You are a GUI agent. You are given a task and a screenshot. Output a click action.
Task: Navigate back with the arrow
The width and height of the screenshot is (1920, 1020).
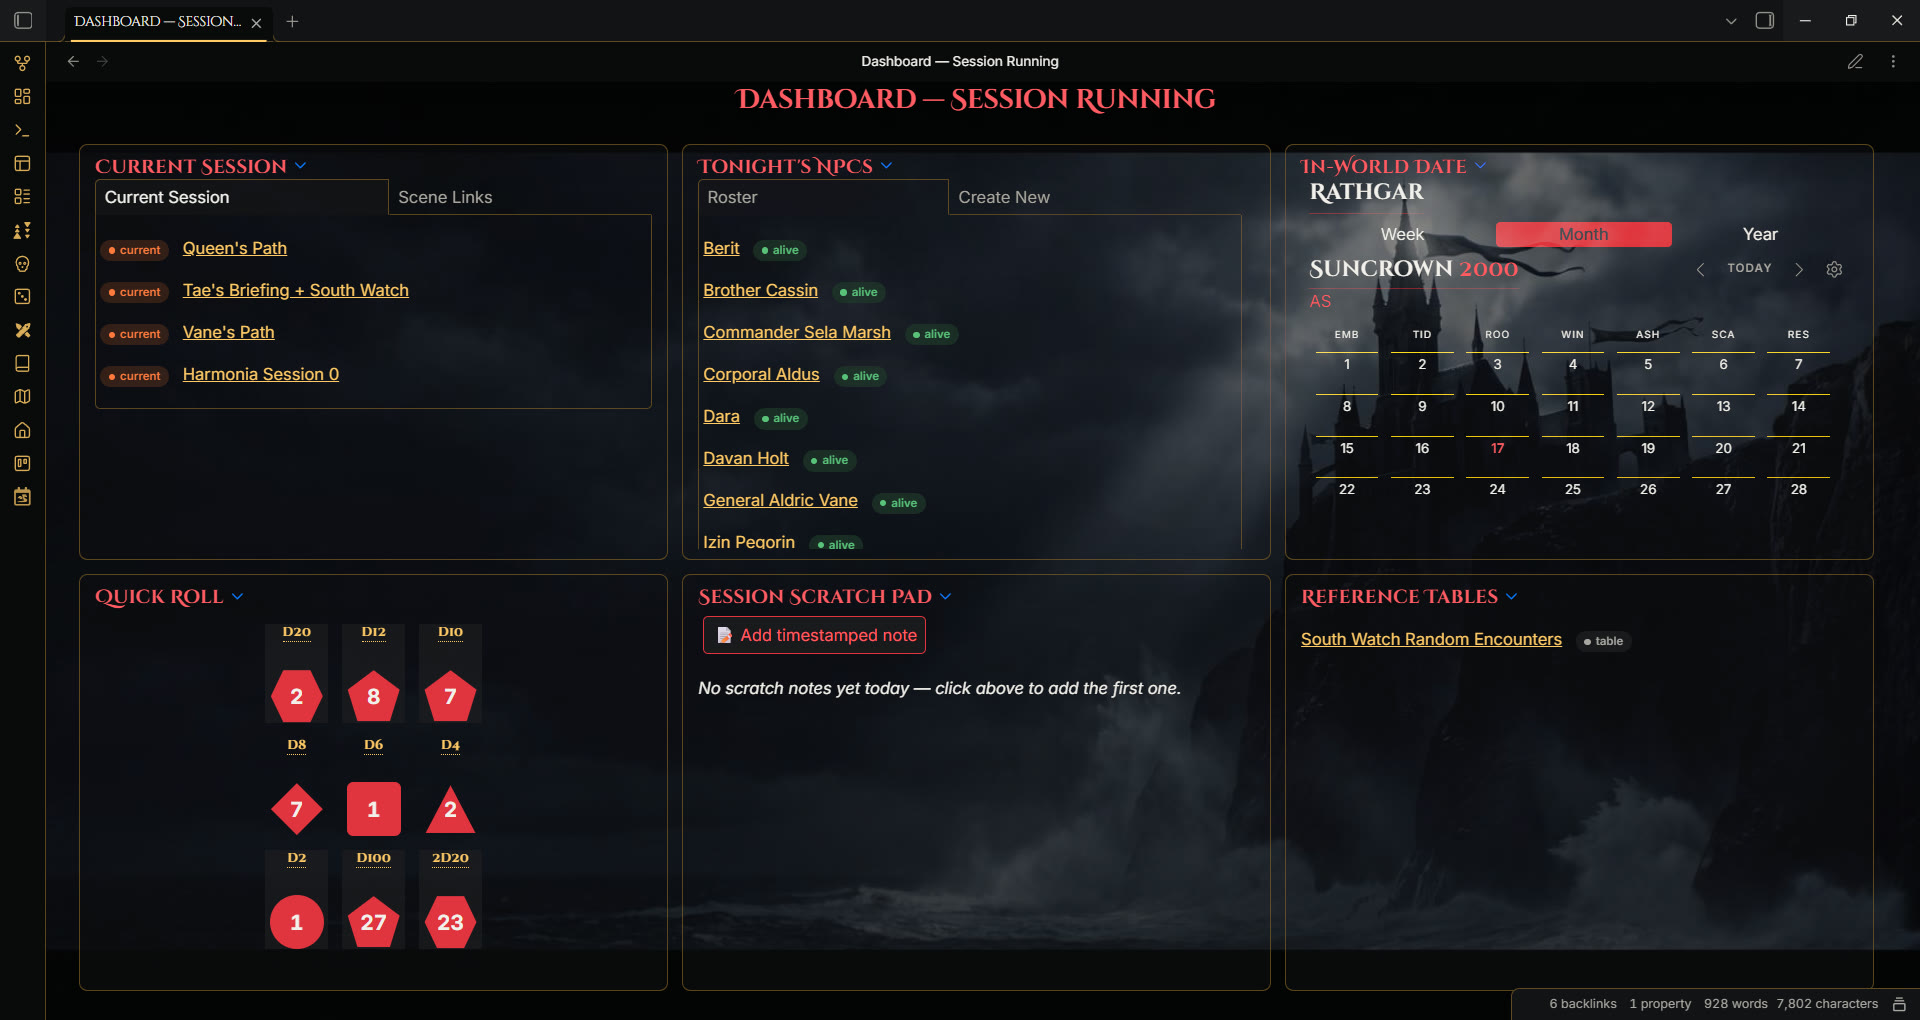(73, 61)
